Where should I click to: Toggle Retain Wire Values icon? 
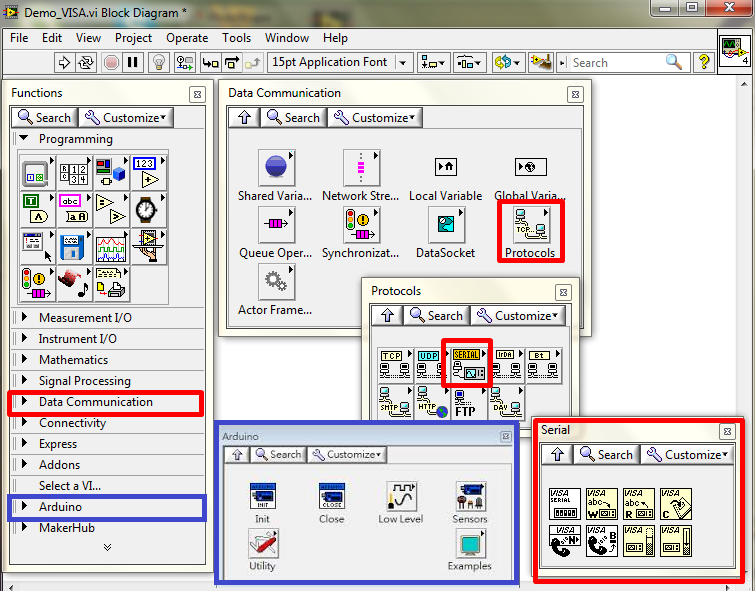coord(184,63)
